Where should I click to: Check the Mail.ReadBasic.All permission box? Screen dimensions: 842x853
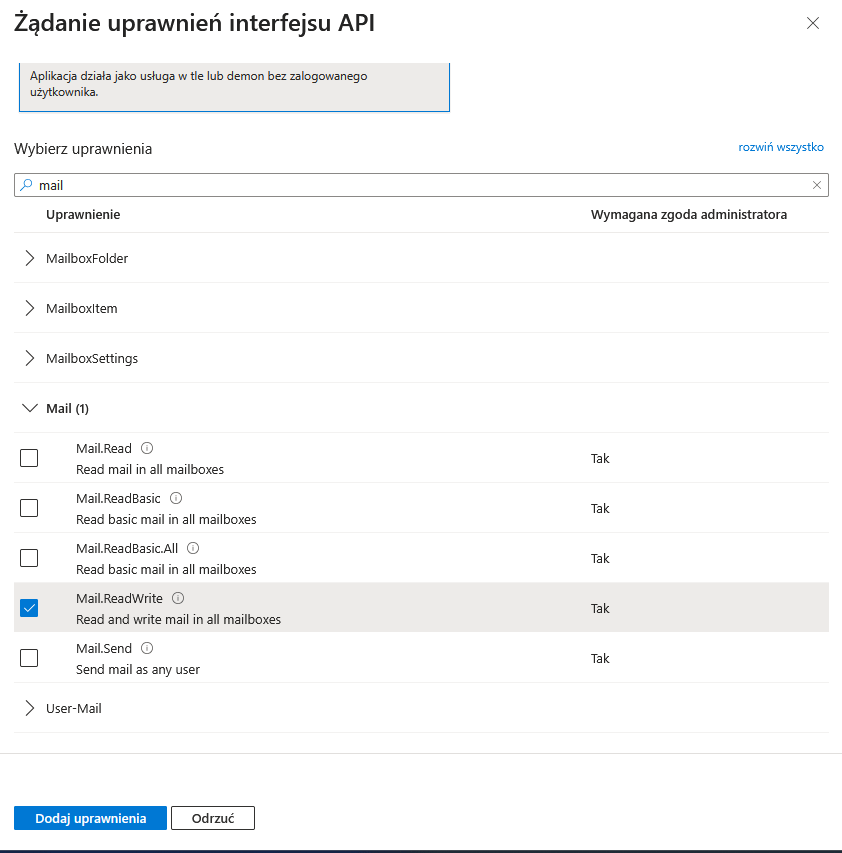click(29, 558)
